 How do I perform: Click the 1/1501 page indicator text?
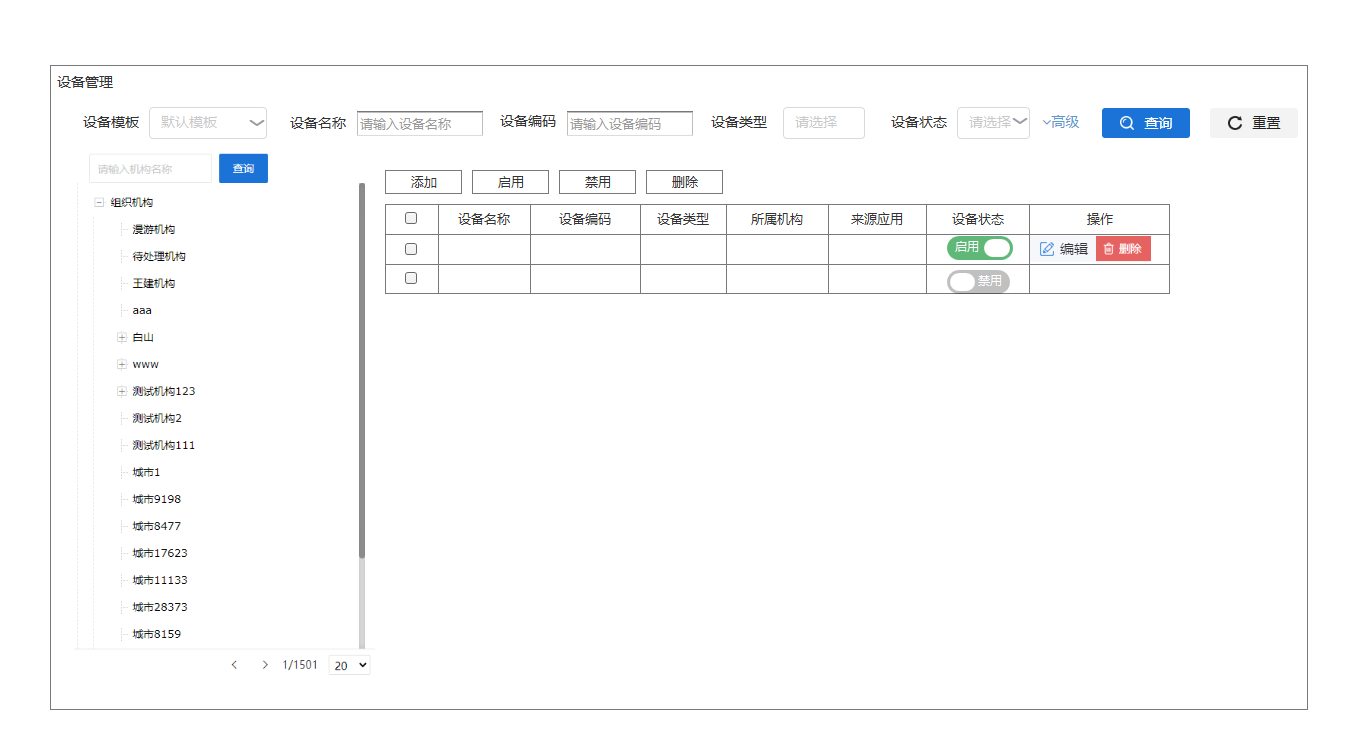click(x=300, y=665)
